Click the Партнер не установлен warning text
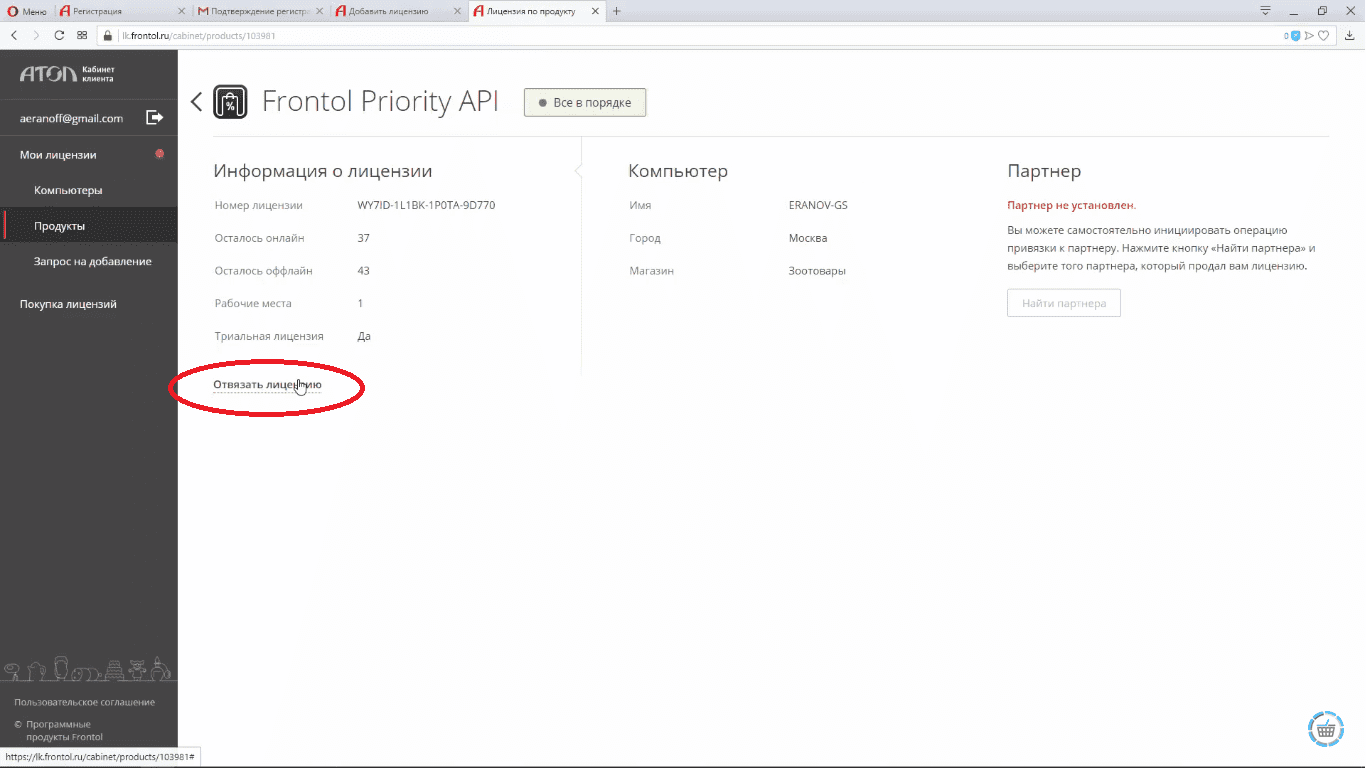This screenshot has height=768, width=1366. point(1071,205)
